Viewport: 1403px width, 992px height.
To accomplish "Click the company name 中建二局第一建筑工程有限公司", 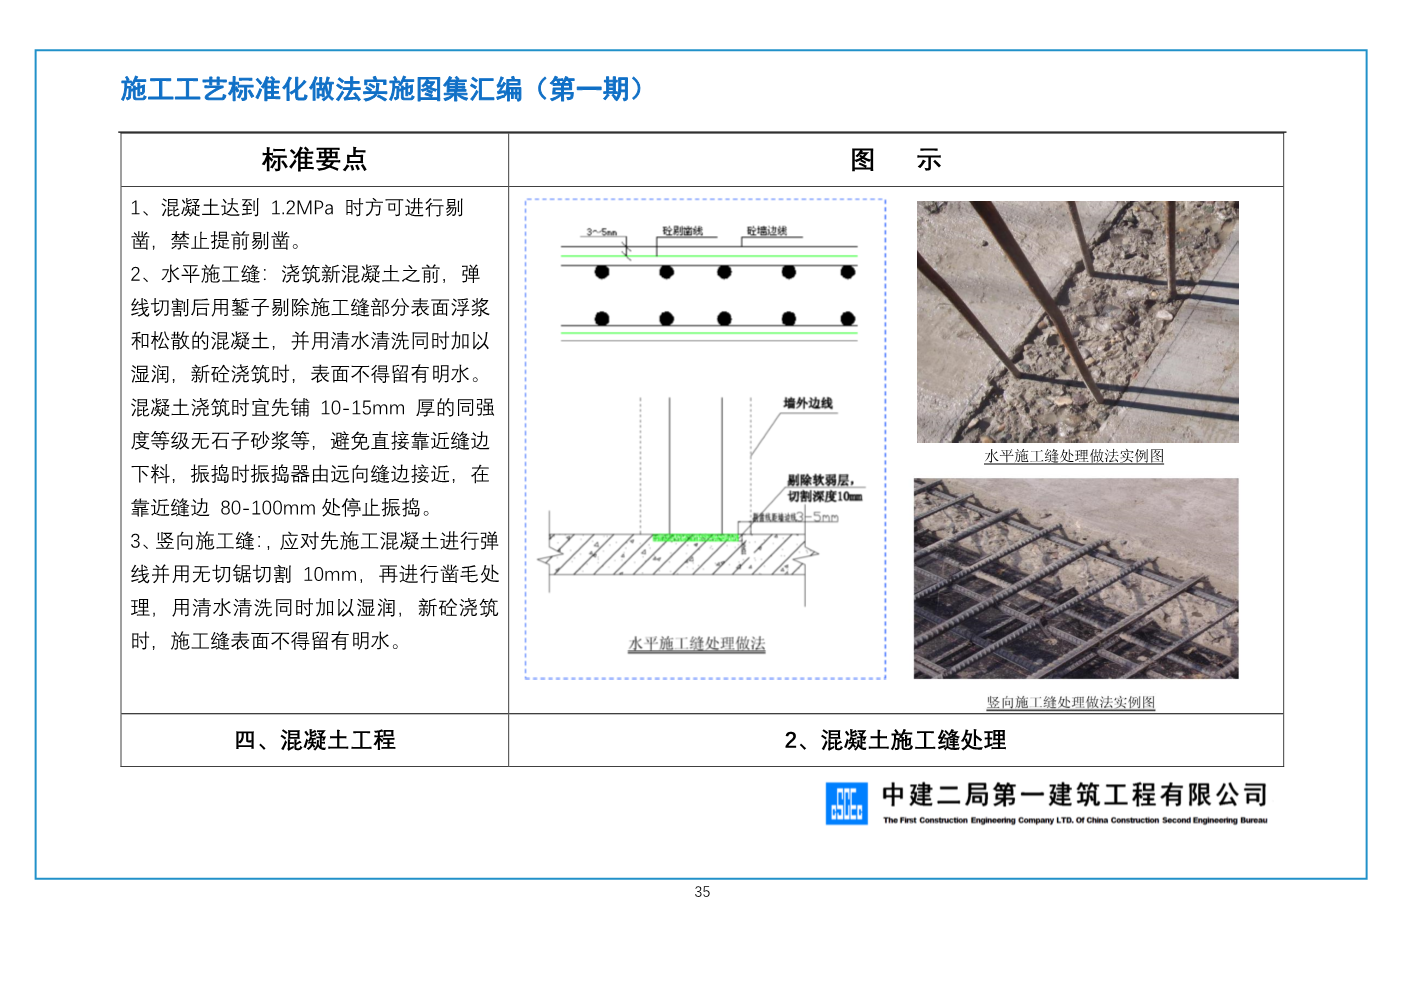I will click(x=1074, y=795).
